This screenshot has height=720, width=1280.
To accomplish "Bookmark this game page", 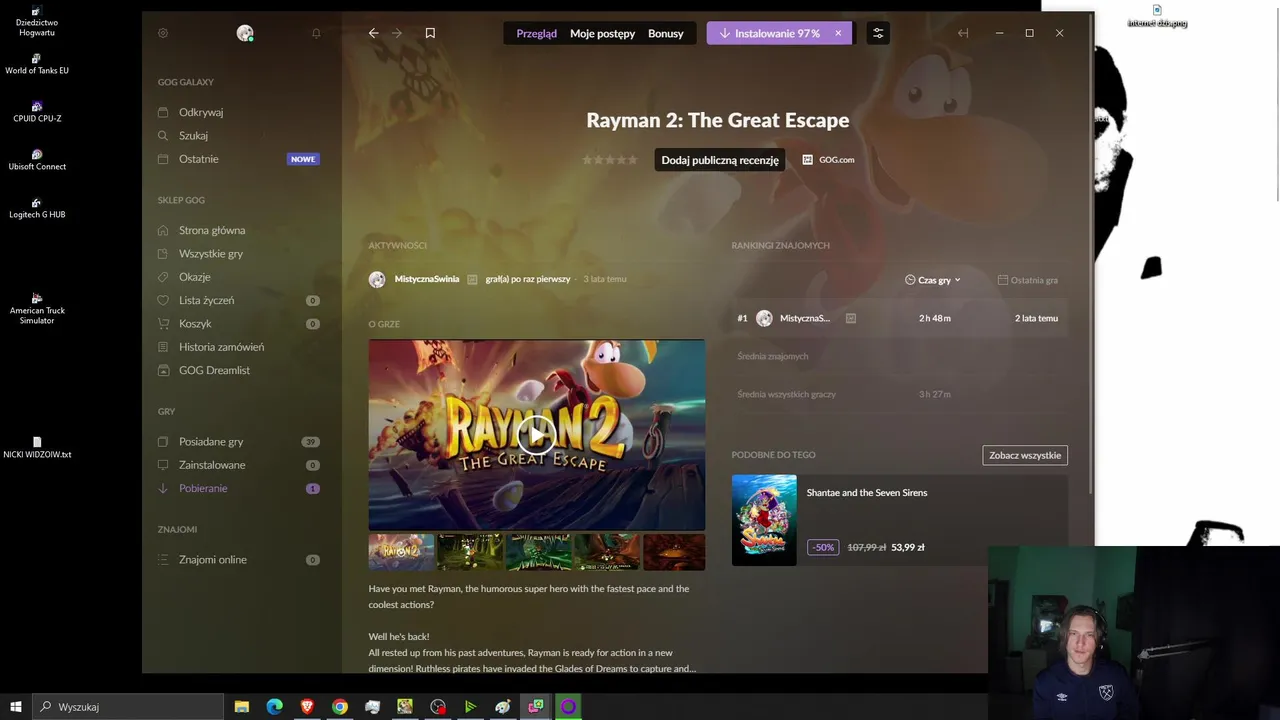I will tap(430, 33).
